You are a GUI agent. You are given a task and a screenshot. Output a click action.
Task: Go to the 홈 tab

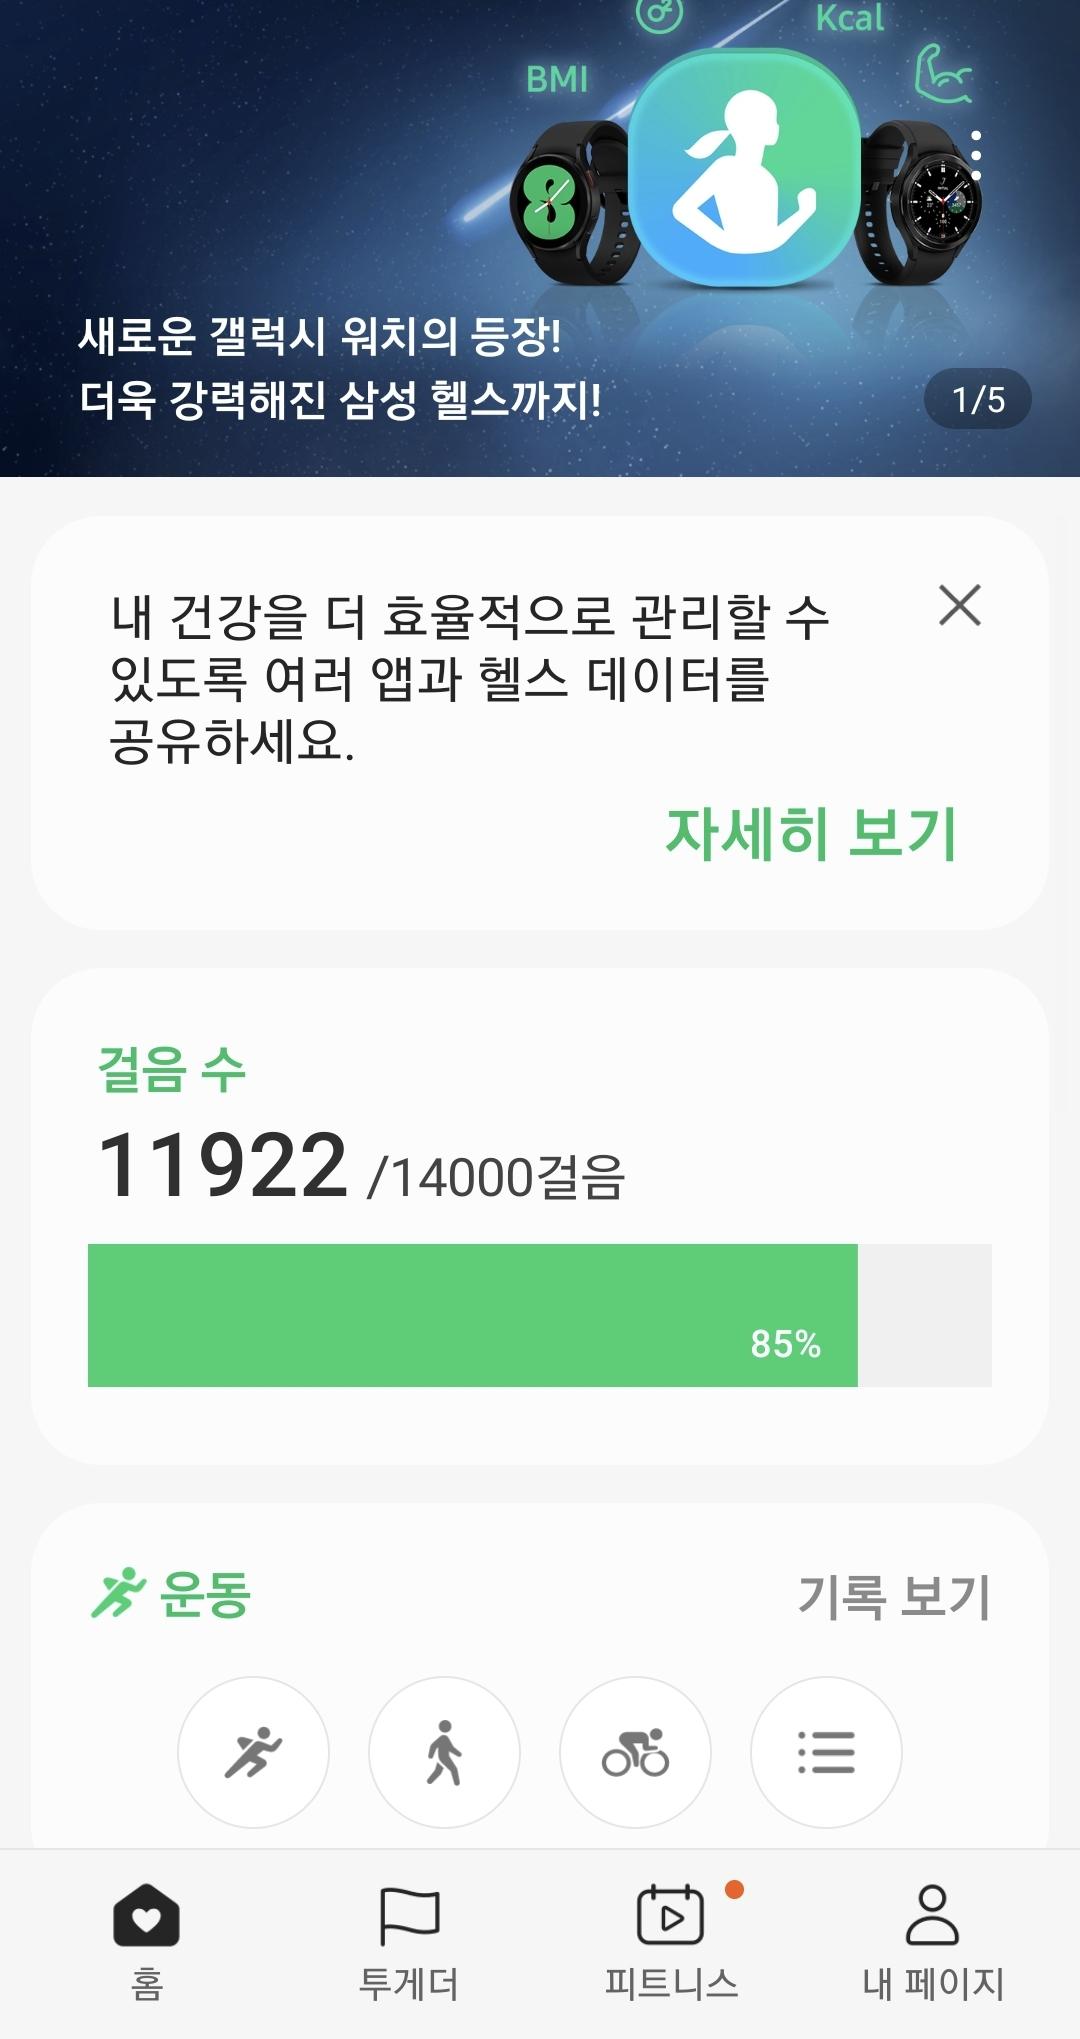pos(146,1941)
